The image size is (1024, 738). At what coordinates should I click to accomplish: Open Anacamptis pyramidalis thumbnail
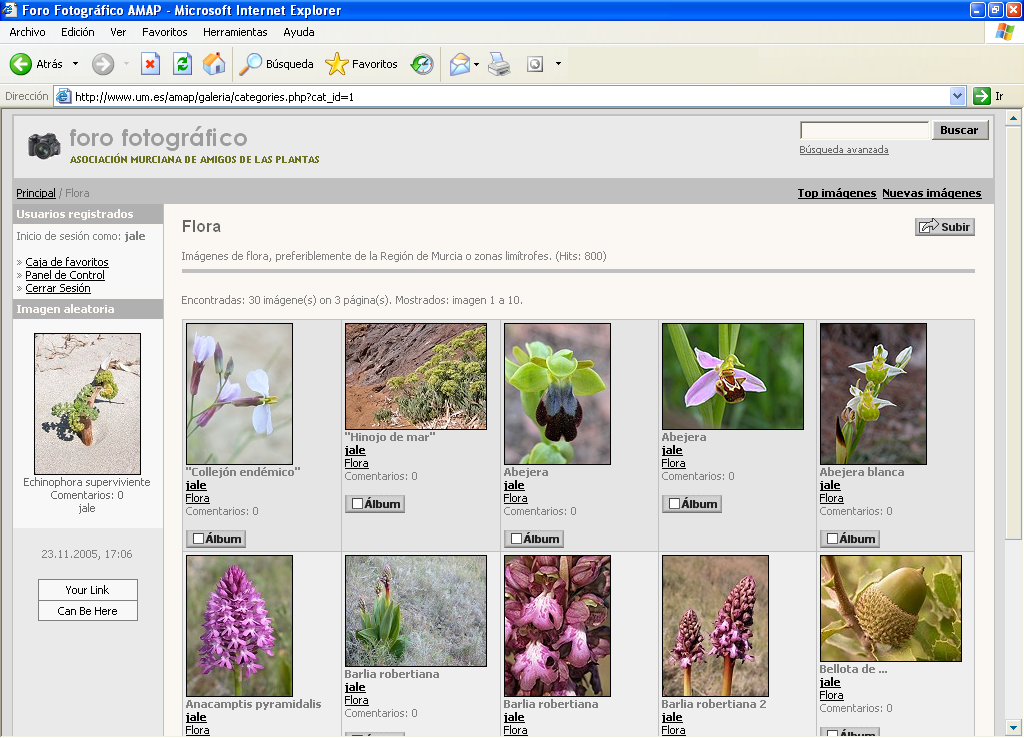pyautogui.click(x=239, y=626)
